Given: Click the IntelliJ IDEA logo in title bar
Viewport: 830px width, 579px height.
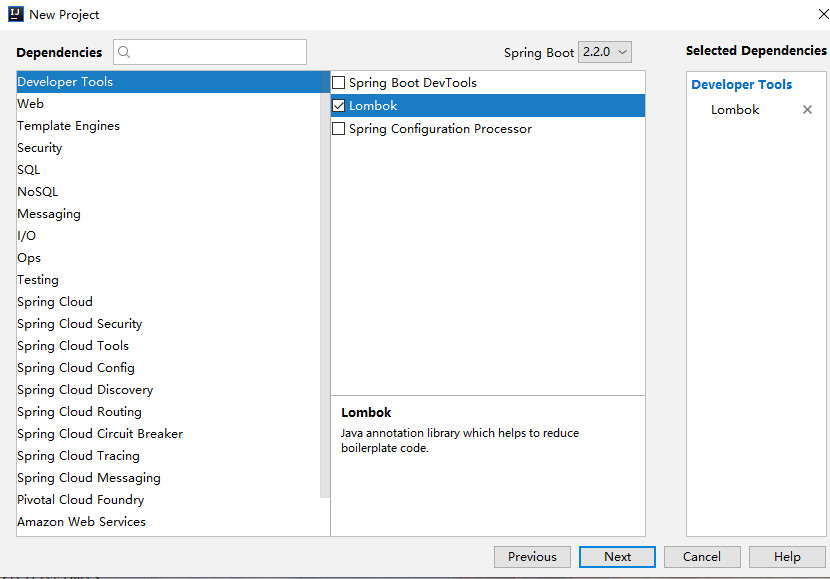Looking at the screenshot, I should [x=16, y=14].
